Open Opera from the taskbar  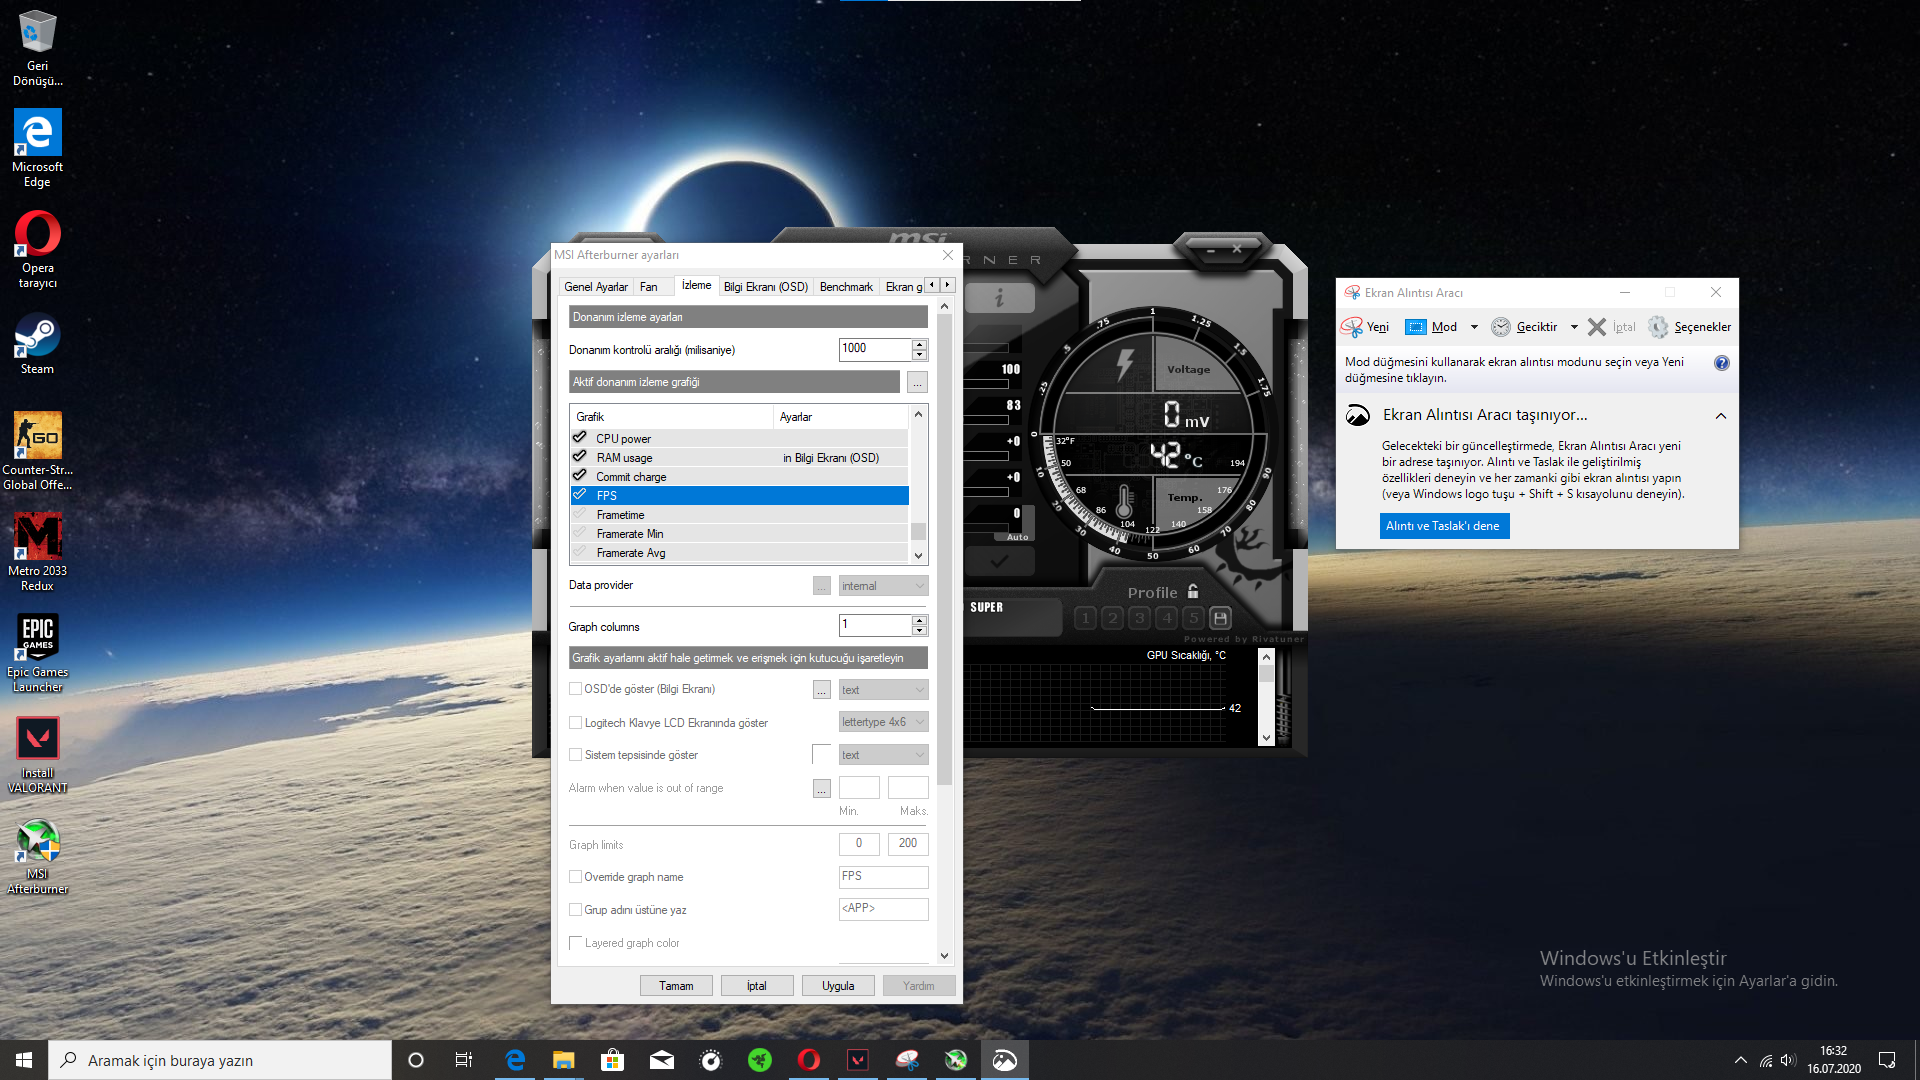pos(808,1060)
